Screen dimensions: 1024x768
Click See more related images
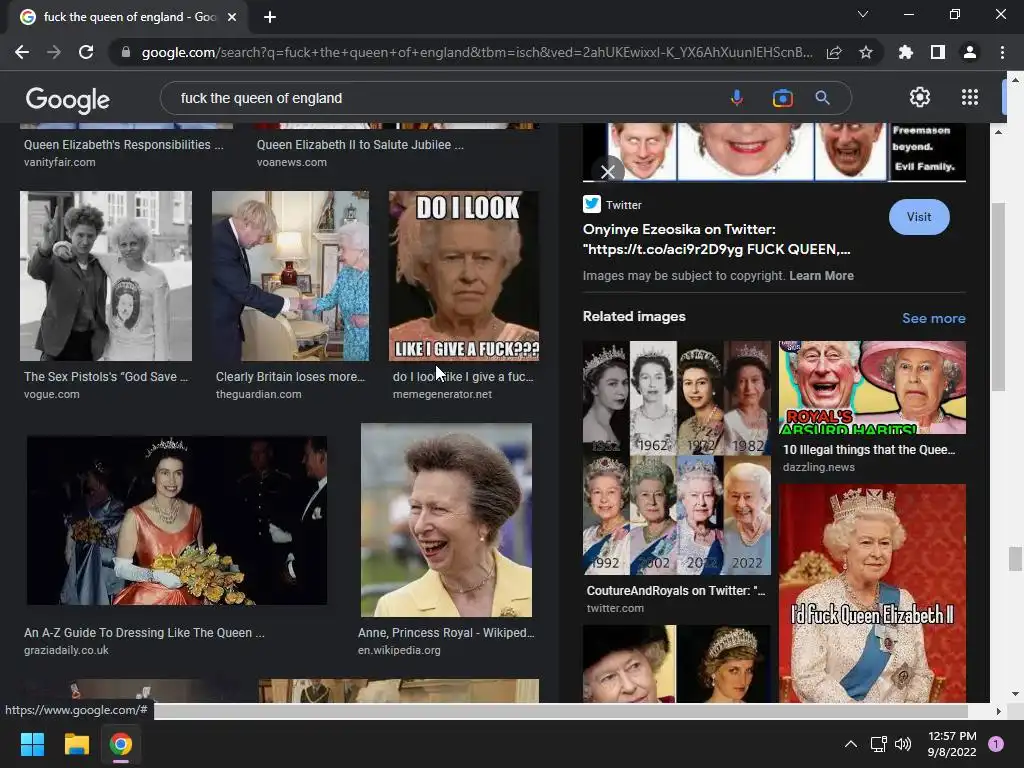933,318
